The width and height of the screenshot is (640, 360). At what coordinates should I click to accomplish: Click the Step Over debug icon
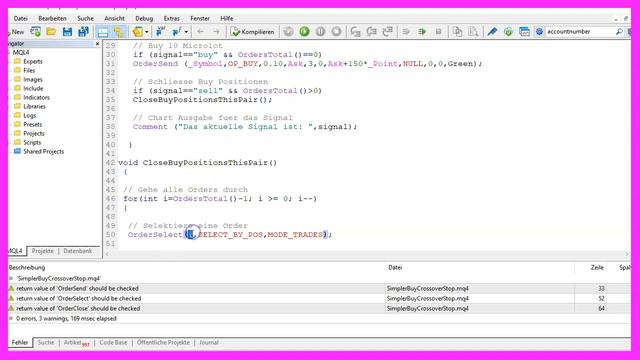pos(371,31)
